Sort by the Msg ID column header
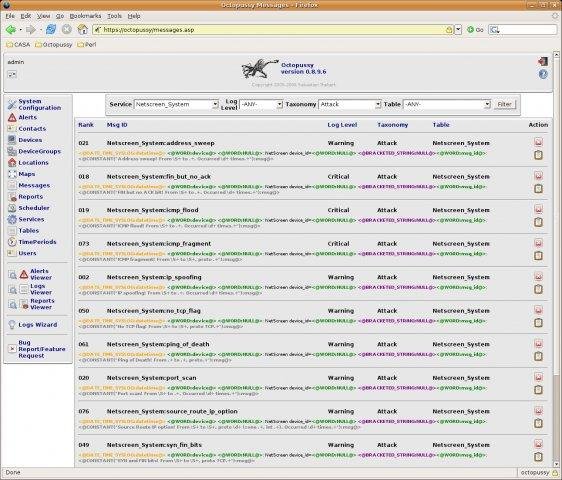The height and width of the screenshot is (480, 562). pyautogui.click(x=117, y=125)
